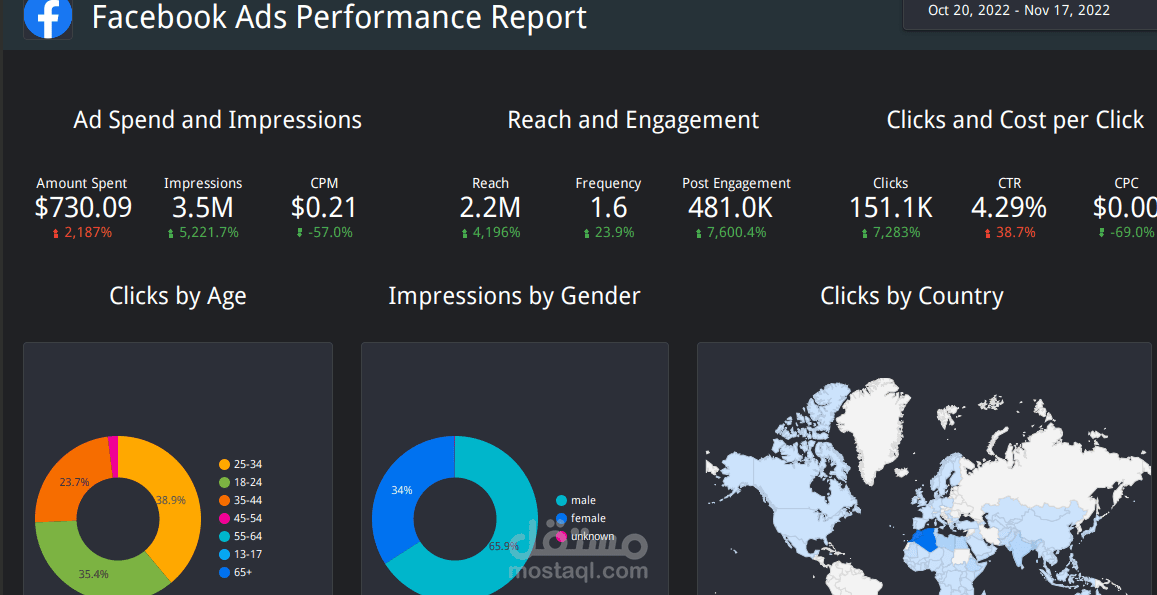1157x595 pixels.
Task: Click the 25-34 age legend swatch
Action: coord(224,464)
